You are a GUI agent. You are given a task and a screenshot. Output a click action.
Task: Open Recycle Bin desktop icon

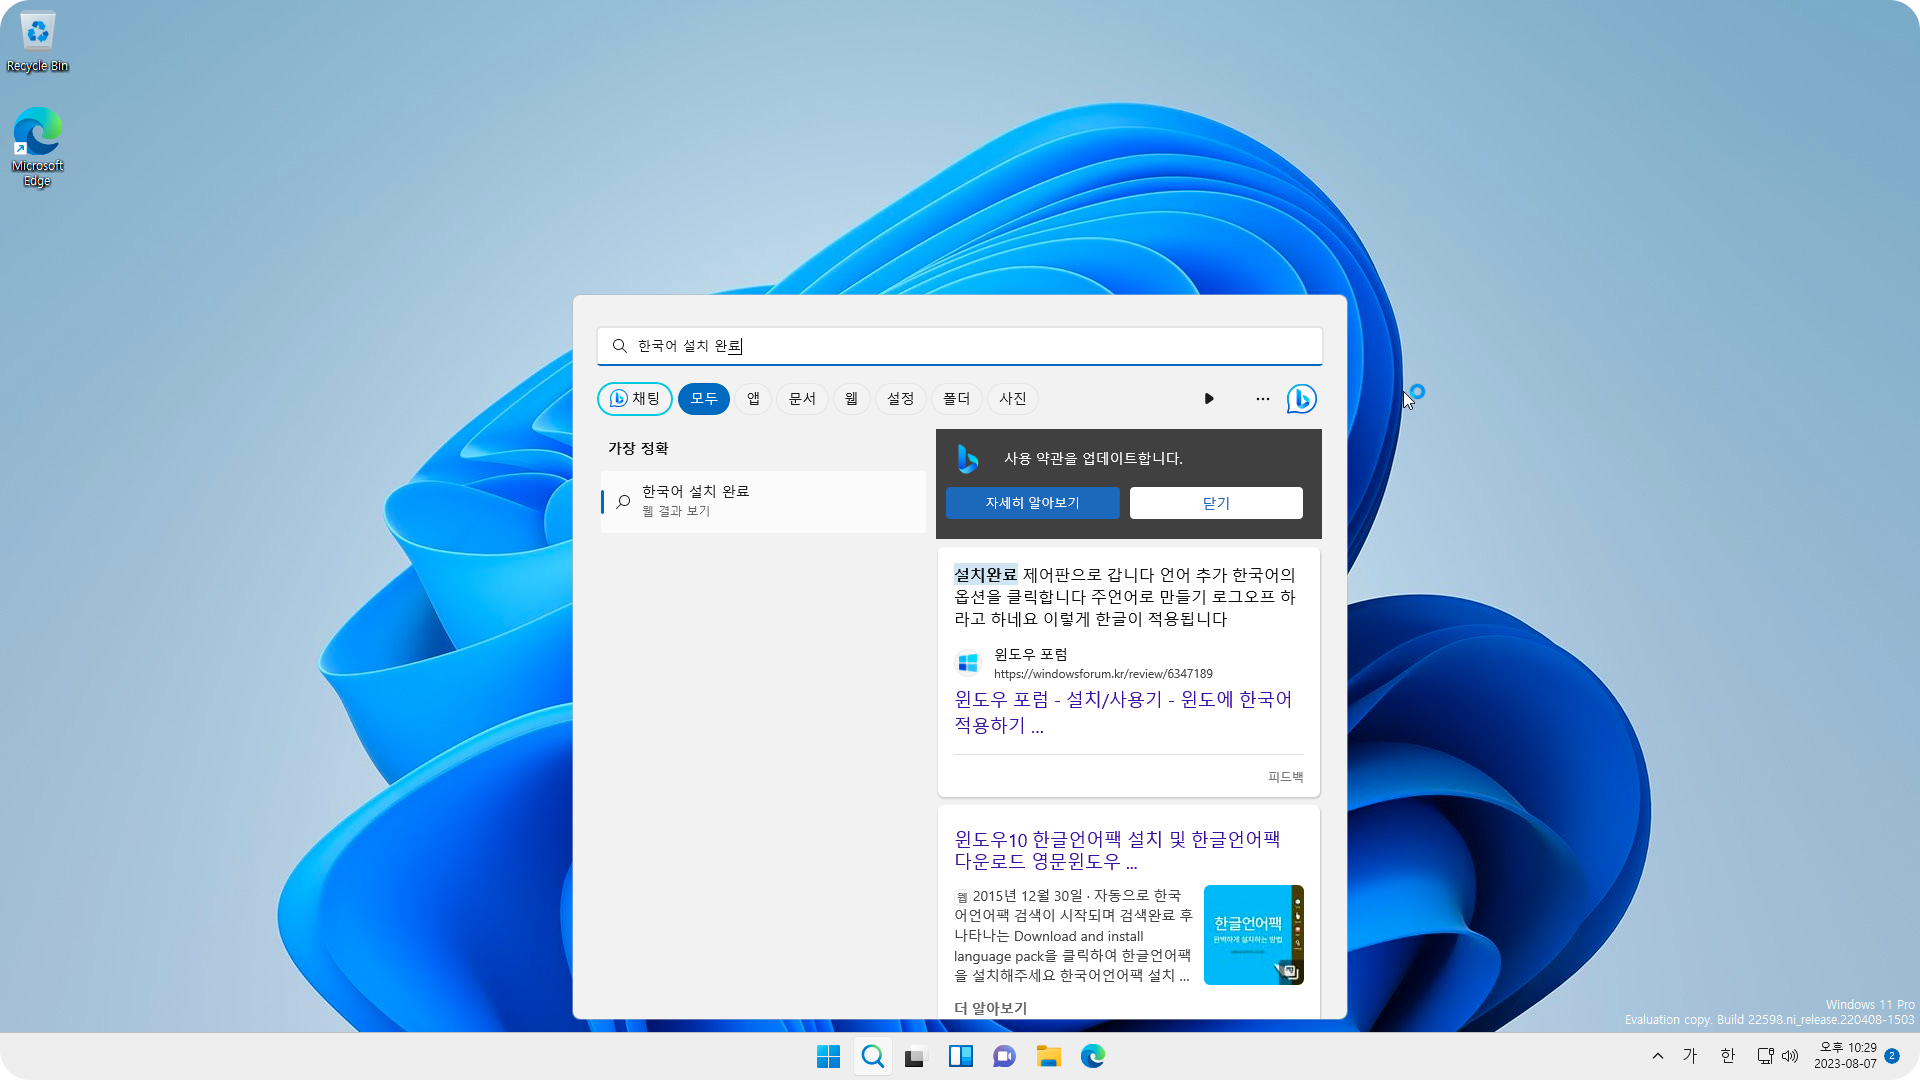37,42
